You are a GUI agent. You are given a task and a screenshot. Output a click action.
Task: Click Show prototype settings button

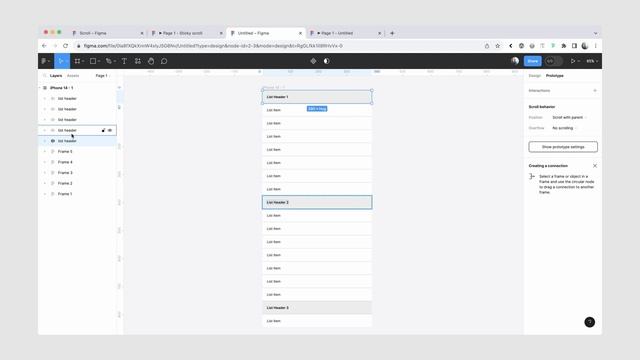point(563,147)
